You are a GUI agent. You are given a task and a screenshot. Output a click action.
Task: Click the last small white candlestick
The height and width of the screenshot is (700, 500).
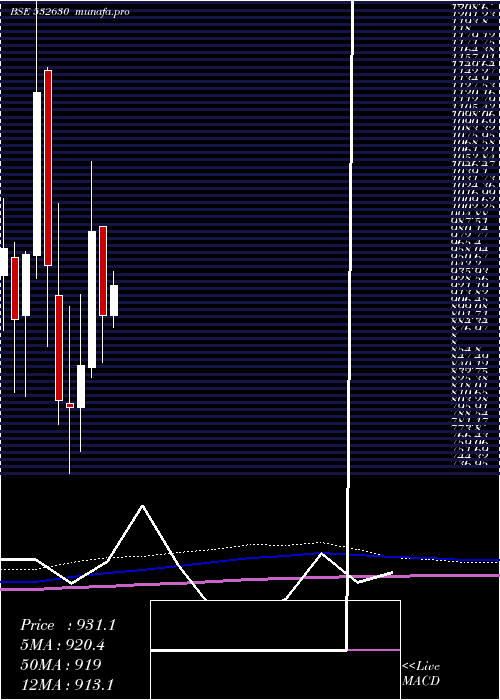pos(114,300)
